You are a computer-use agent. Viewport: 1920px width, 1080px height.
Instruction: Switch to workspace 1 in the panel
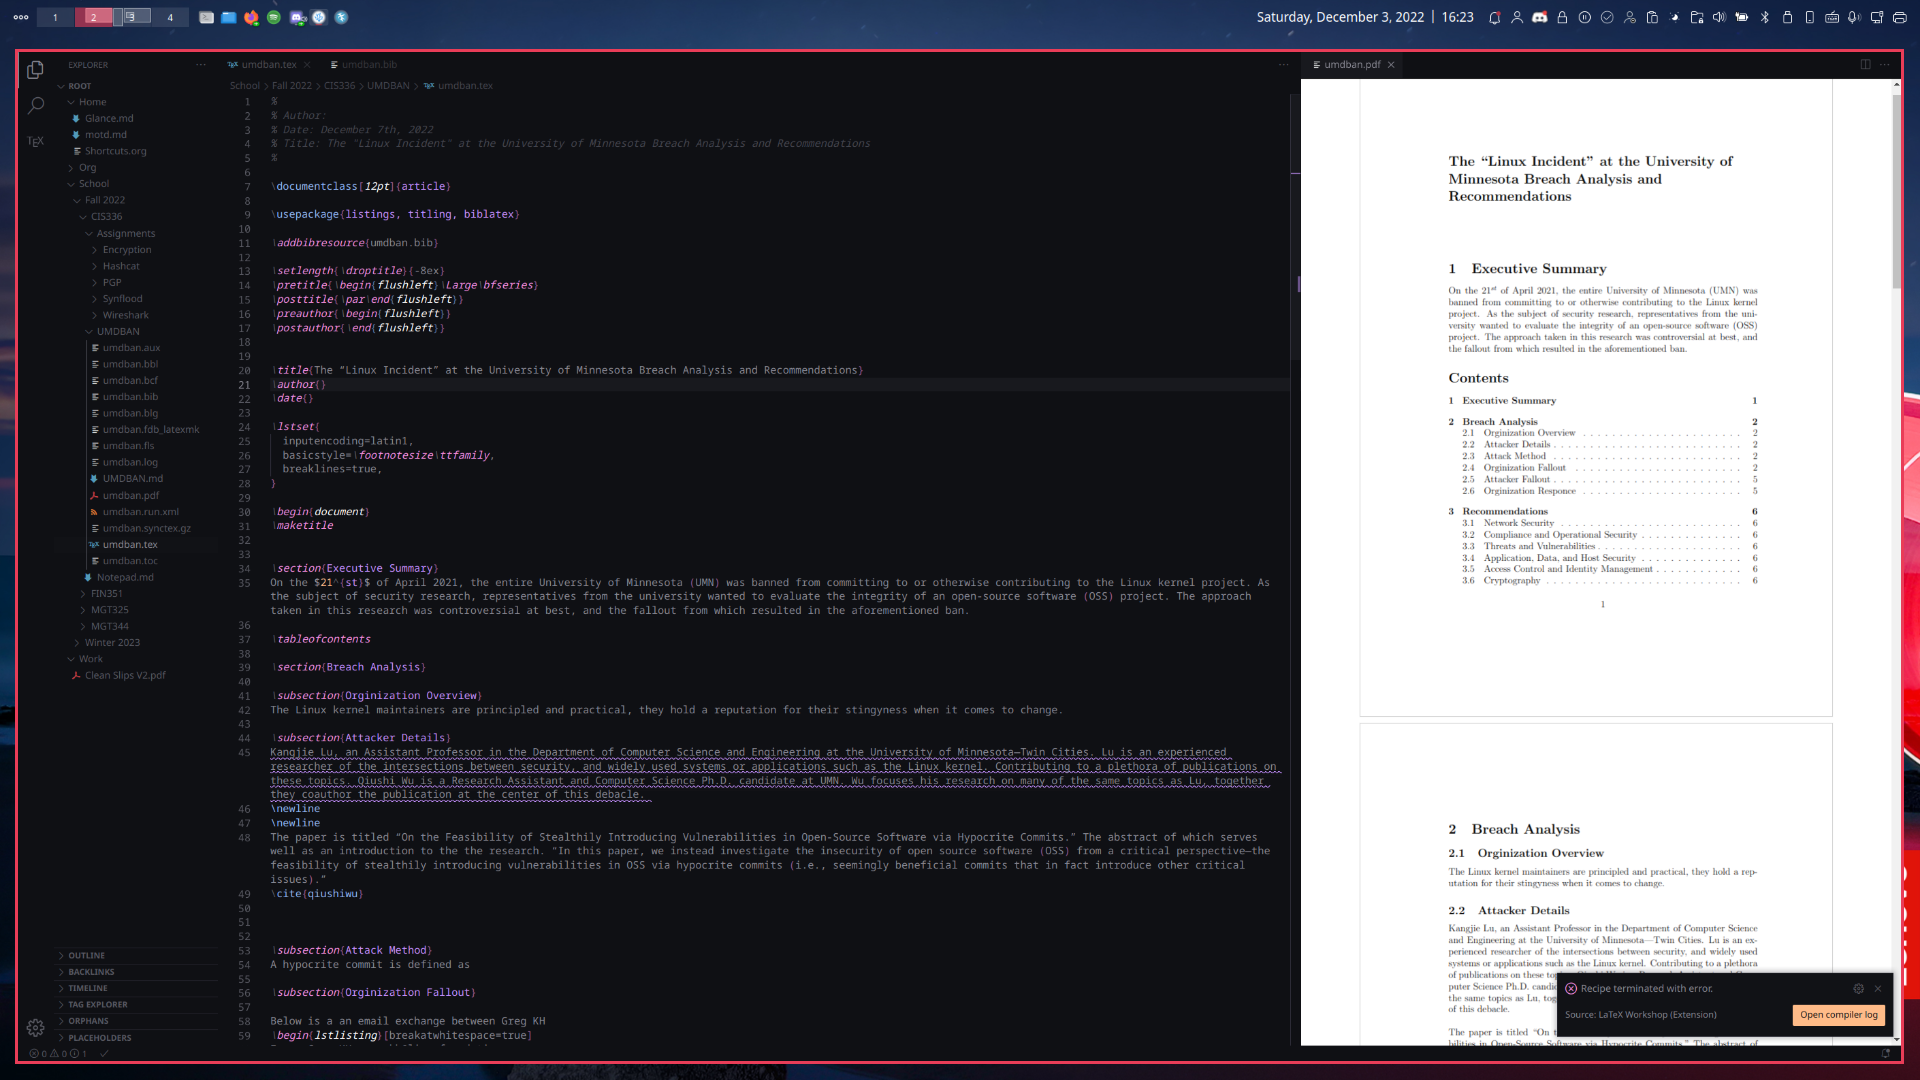(55, 17)
